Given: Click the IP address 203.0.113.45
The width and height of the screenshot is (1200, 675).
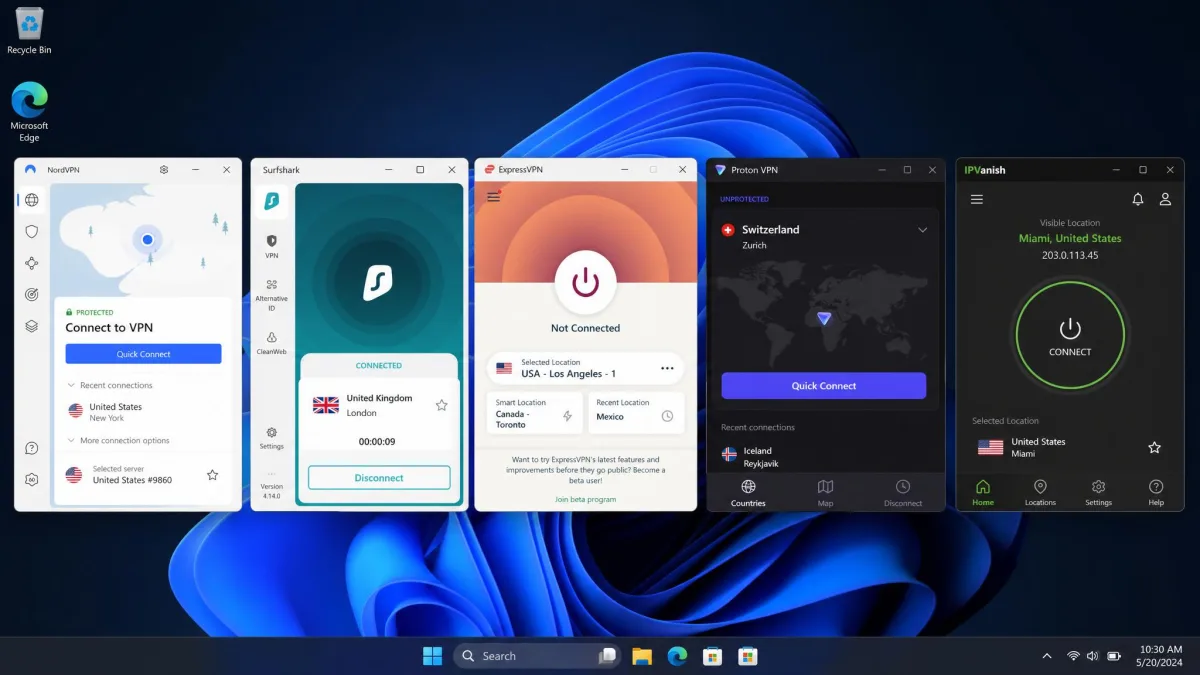Looking at the screenshot, I should 1070,255.
